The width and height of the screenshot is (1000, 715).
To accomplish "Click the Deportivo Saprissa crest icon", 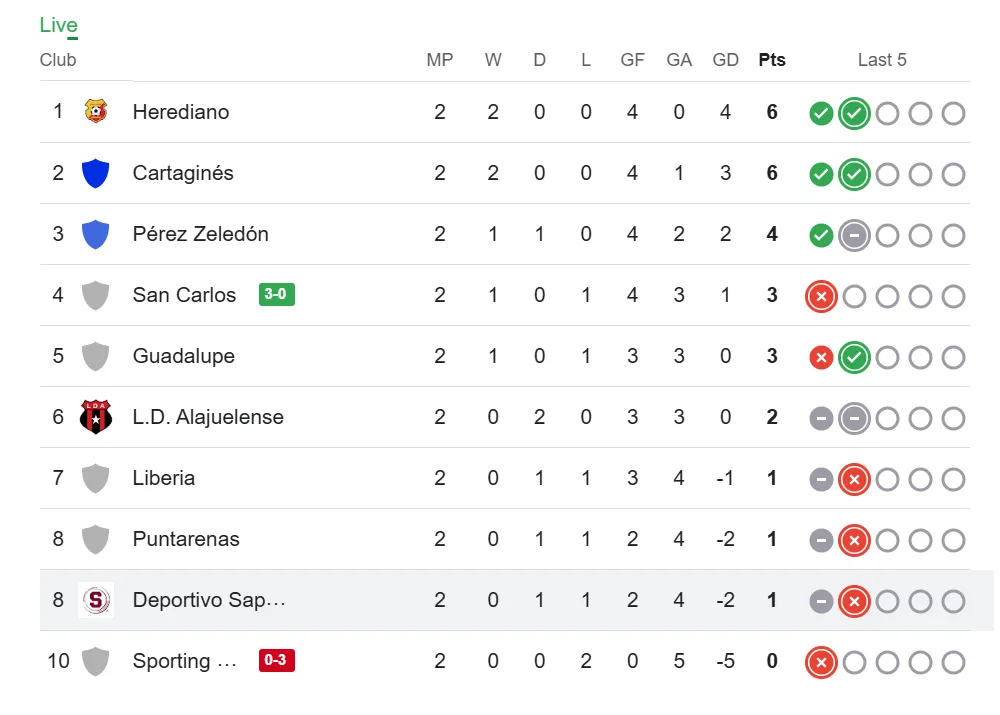I will point(95,600).
